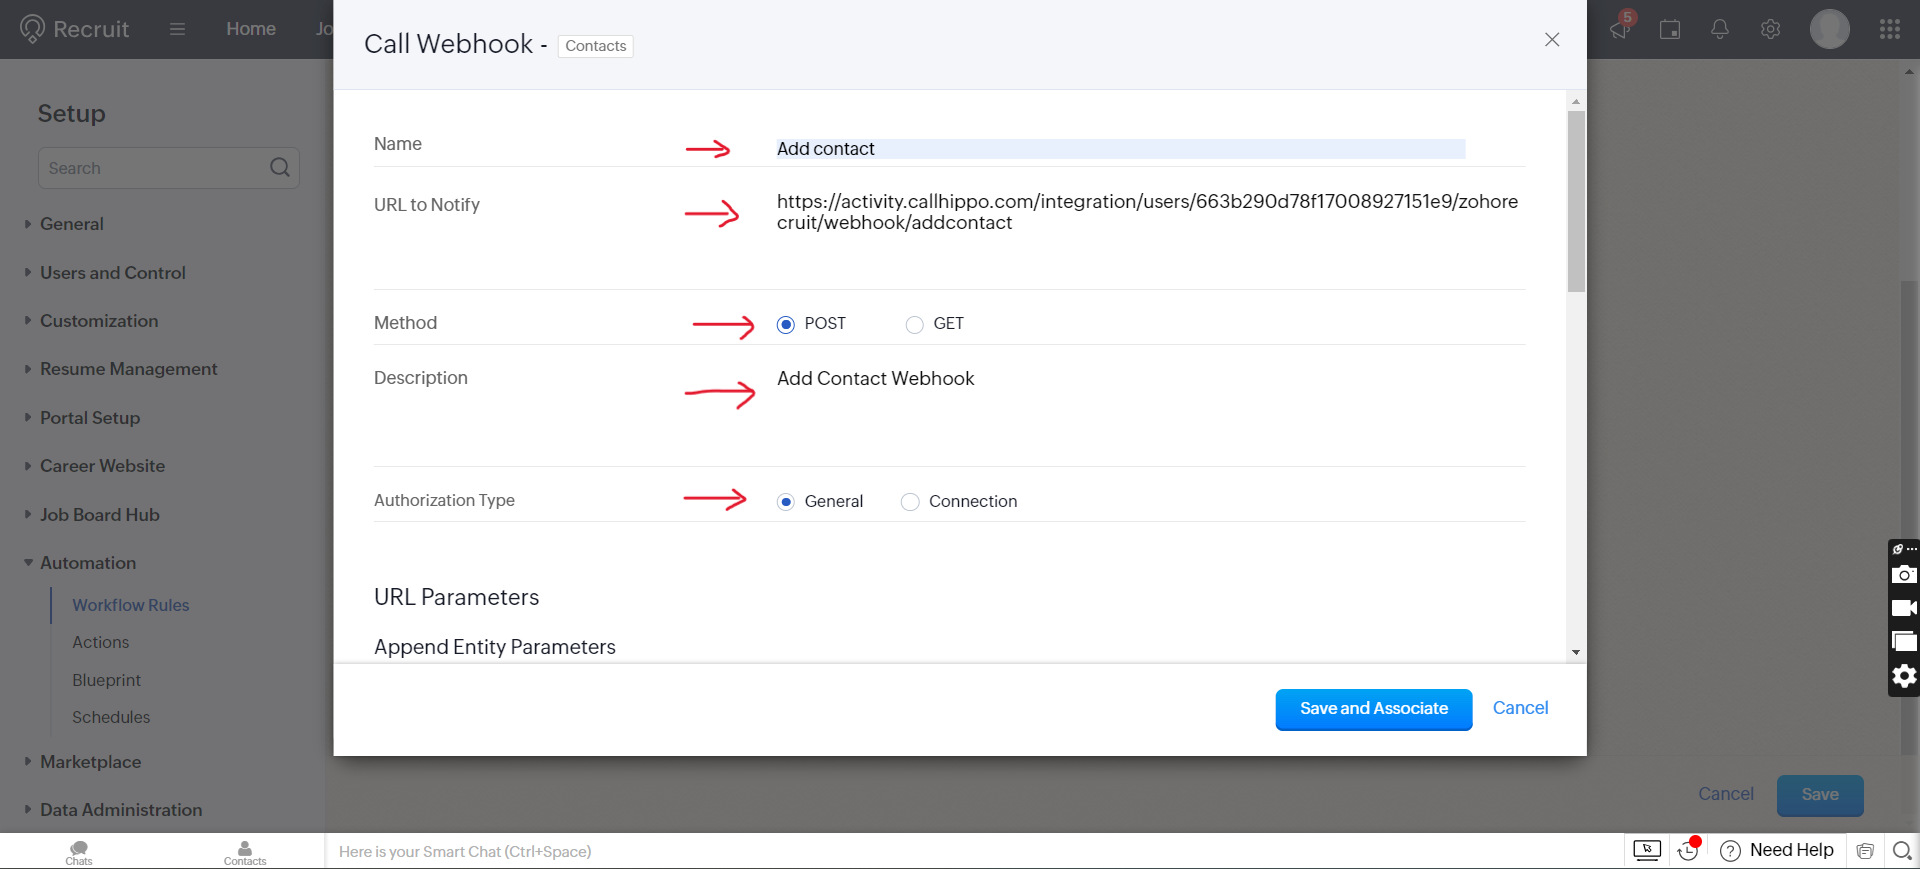Viewport: 1920px width, 869px height.
Task: Select POST method radio button
Action: click(x=786, y=324)
